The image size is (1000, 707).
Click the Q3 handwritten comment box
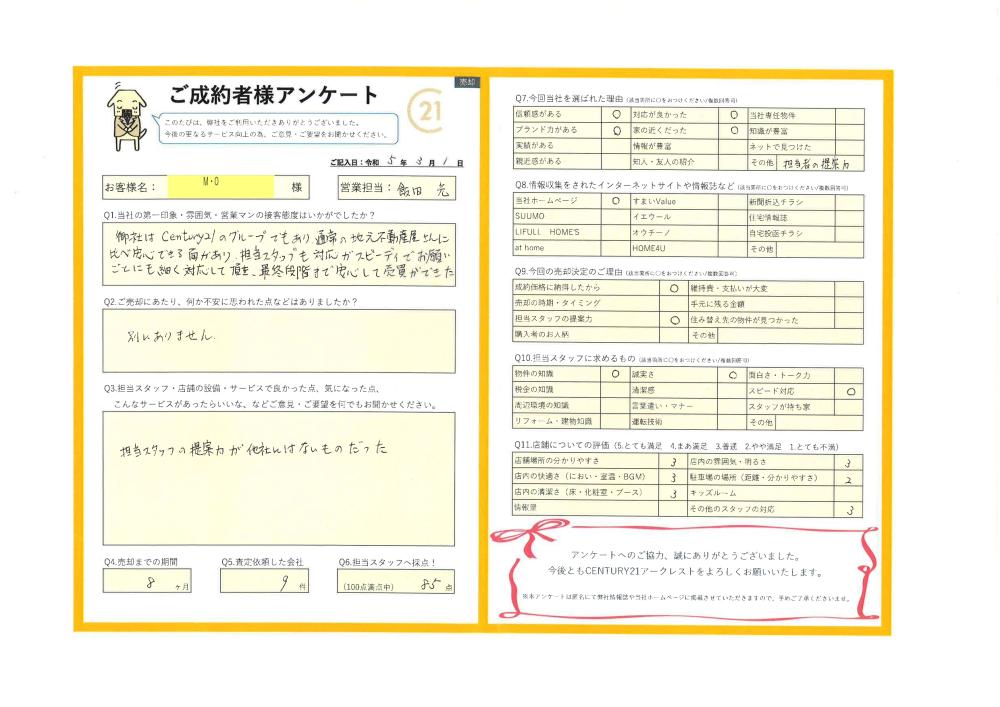pos(279,479)
